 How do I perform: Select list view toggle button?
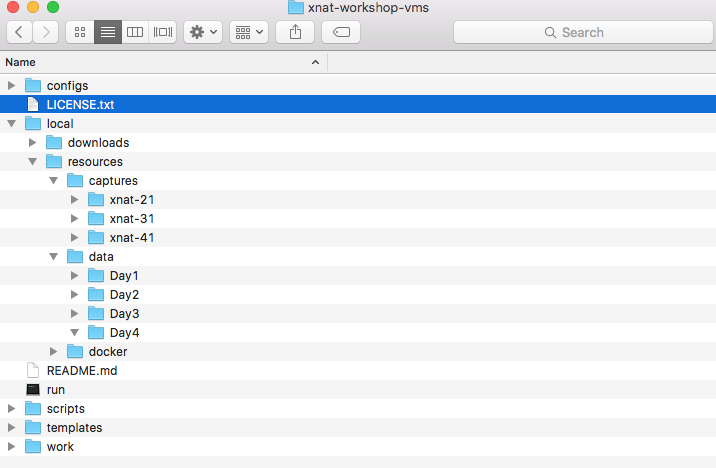click(108, 32)
